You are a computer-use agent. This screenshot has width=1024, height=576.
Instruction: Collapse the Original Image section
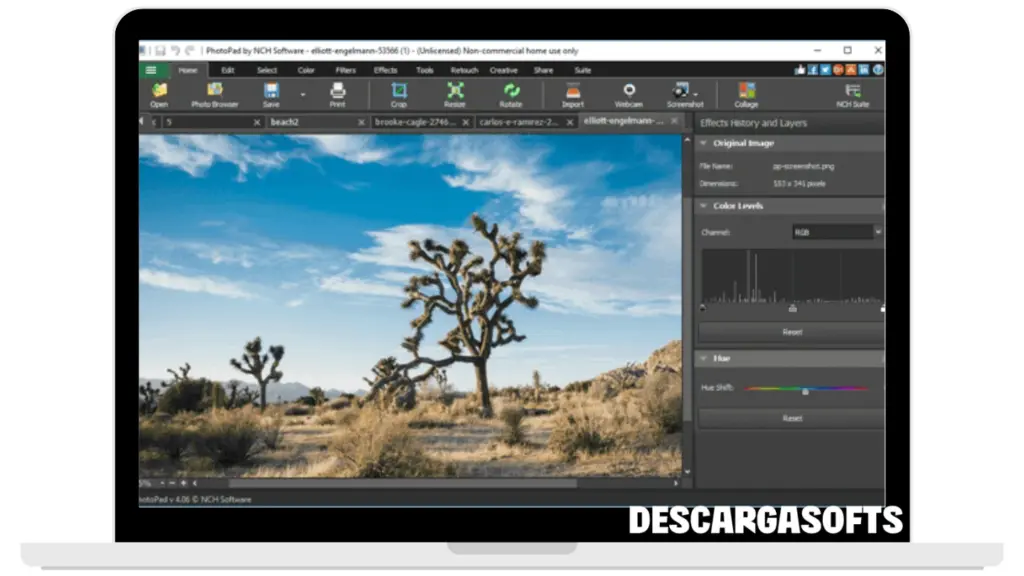704,144
